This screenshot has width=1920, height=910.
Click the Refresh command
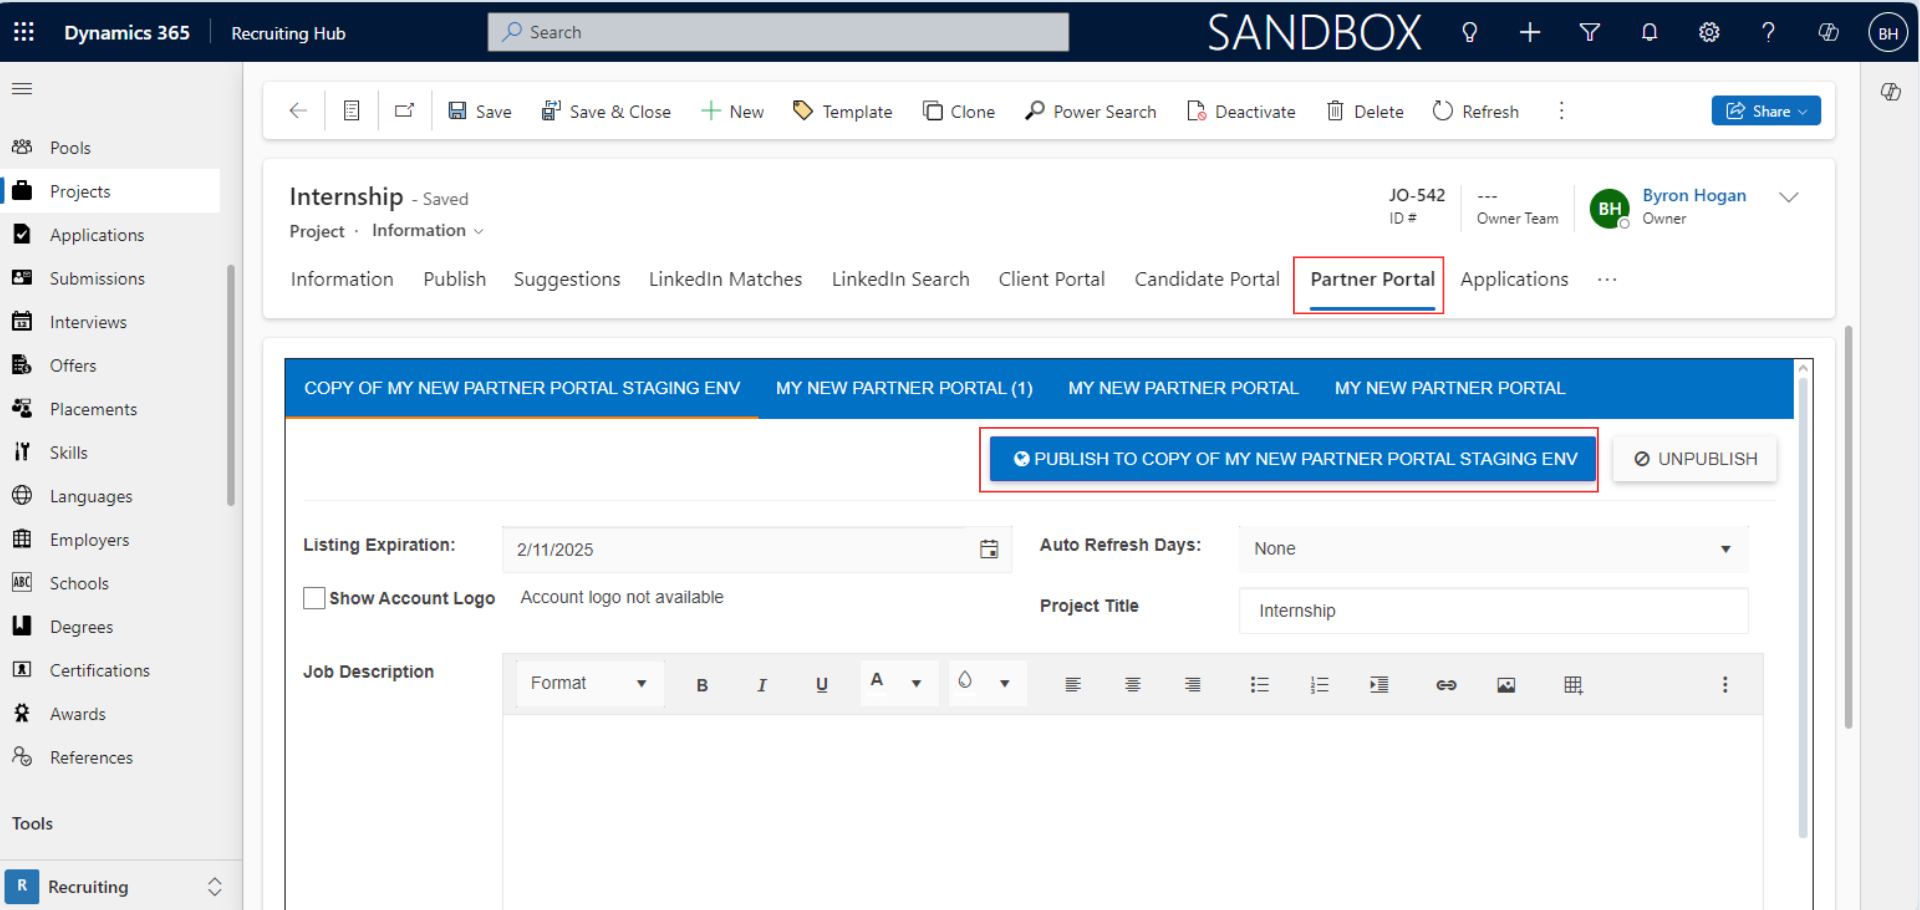click(1476, 111)
